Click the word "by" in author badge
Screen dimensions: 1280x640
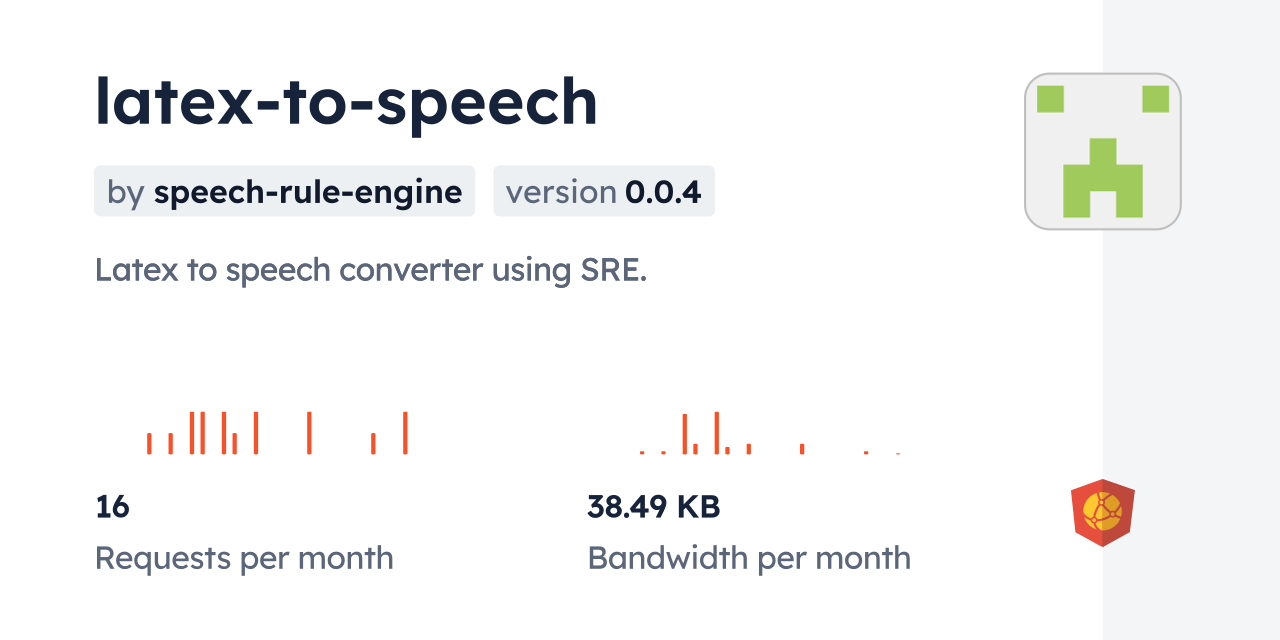pyautogui.click(x=126, y=191)
